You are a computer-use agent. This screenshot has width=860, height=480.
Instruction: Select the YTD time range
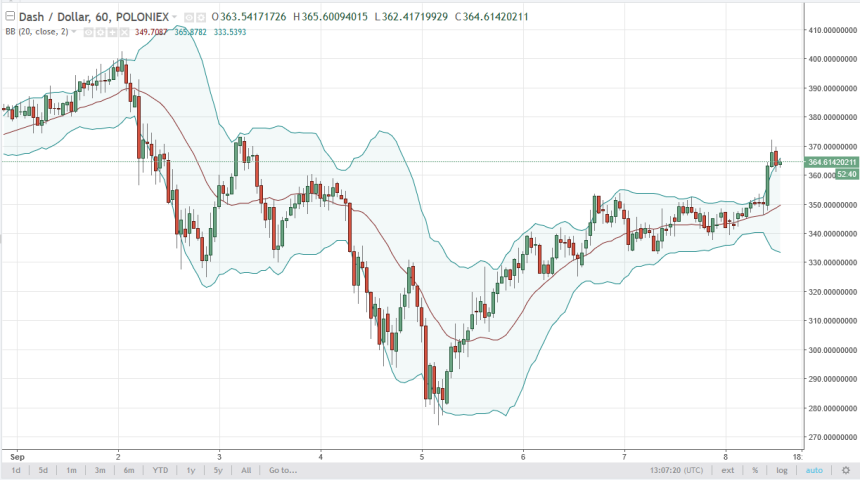pos(160,470)
